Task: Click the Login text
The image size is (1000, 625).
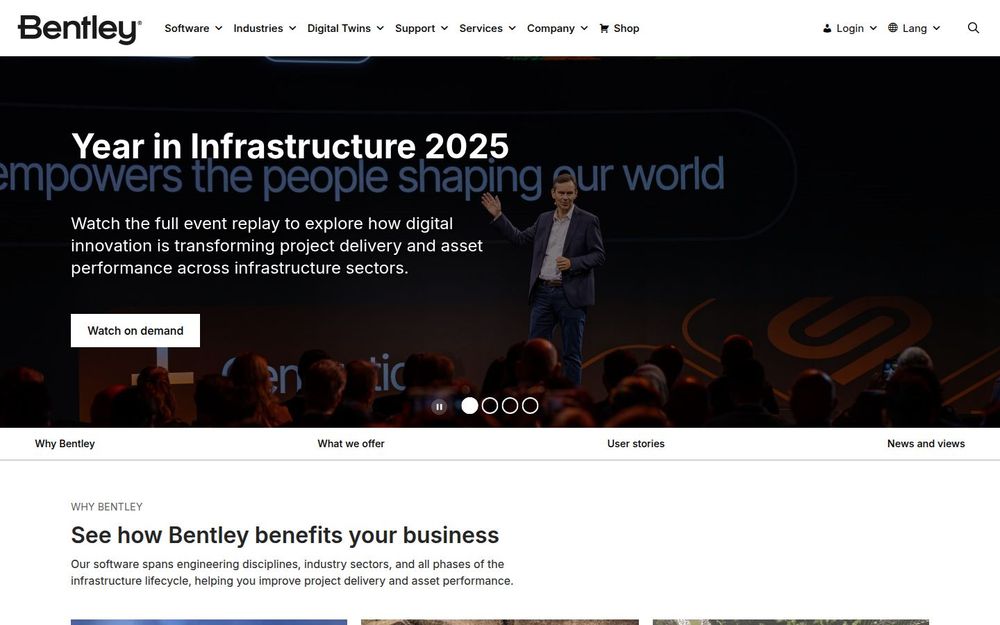Action: 850,28
